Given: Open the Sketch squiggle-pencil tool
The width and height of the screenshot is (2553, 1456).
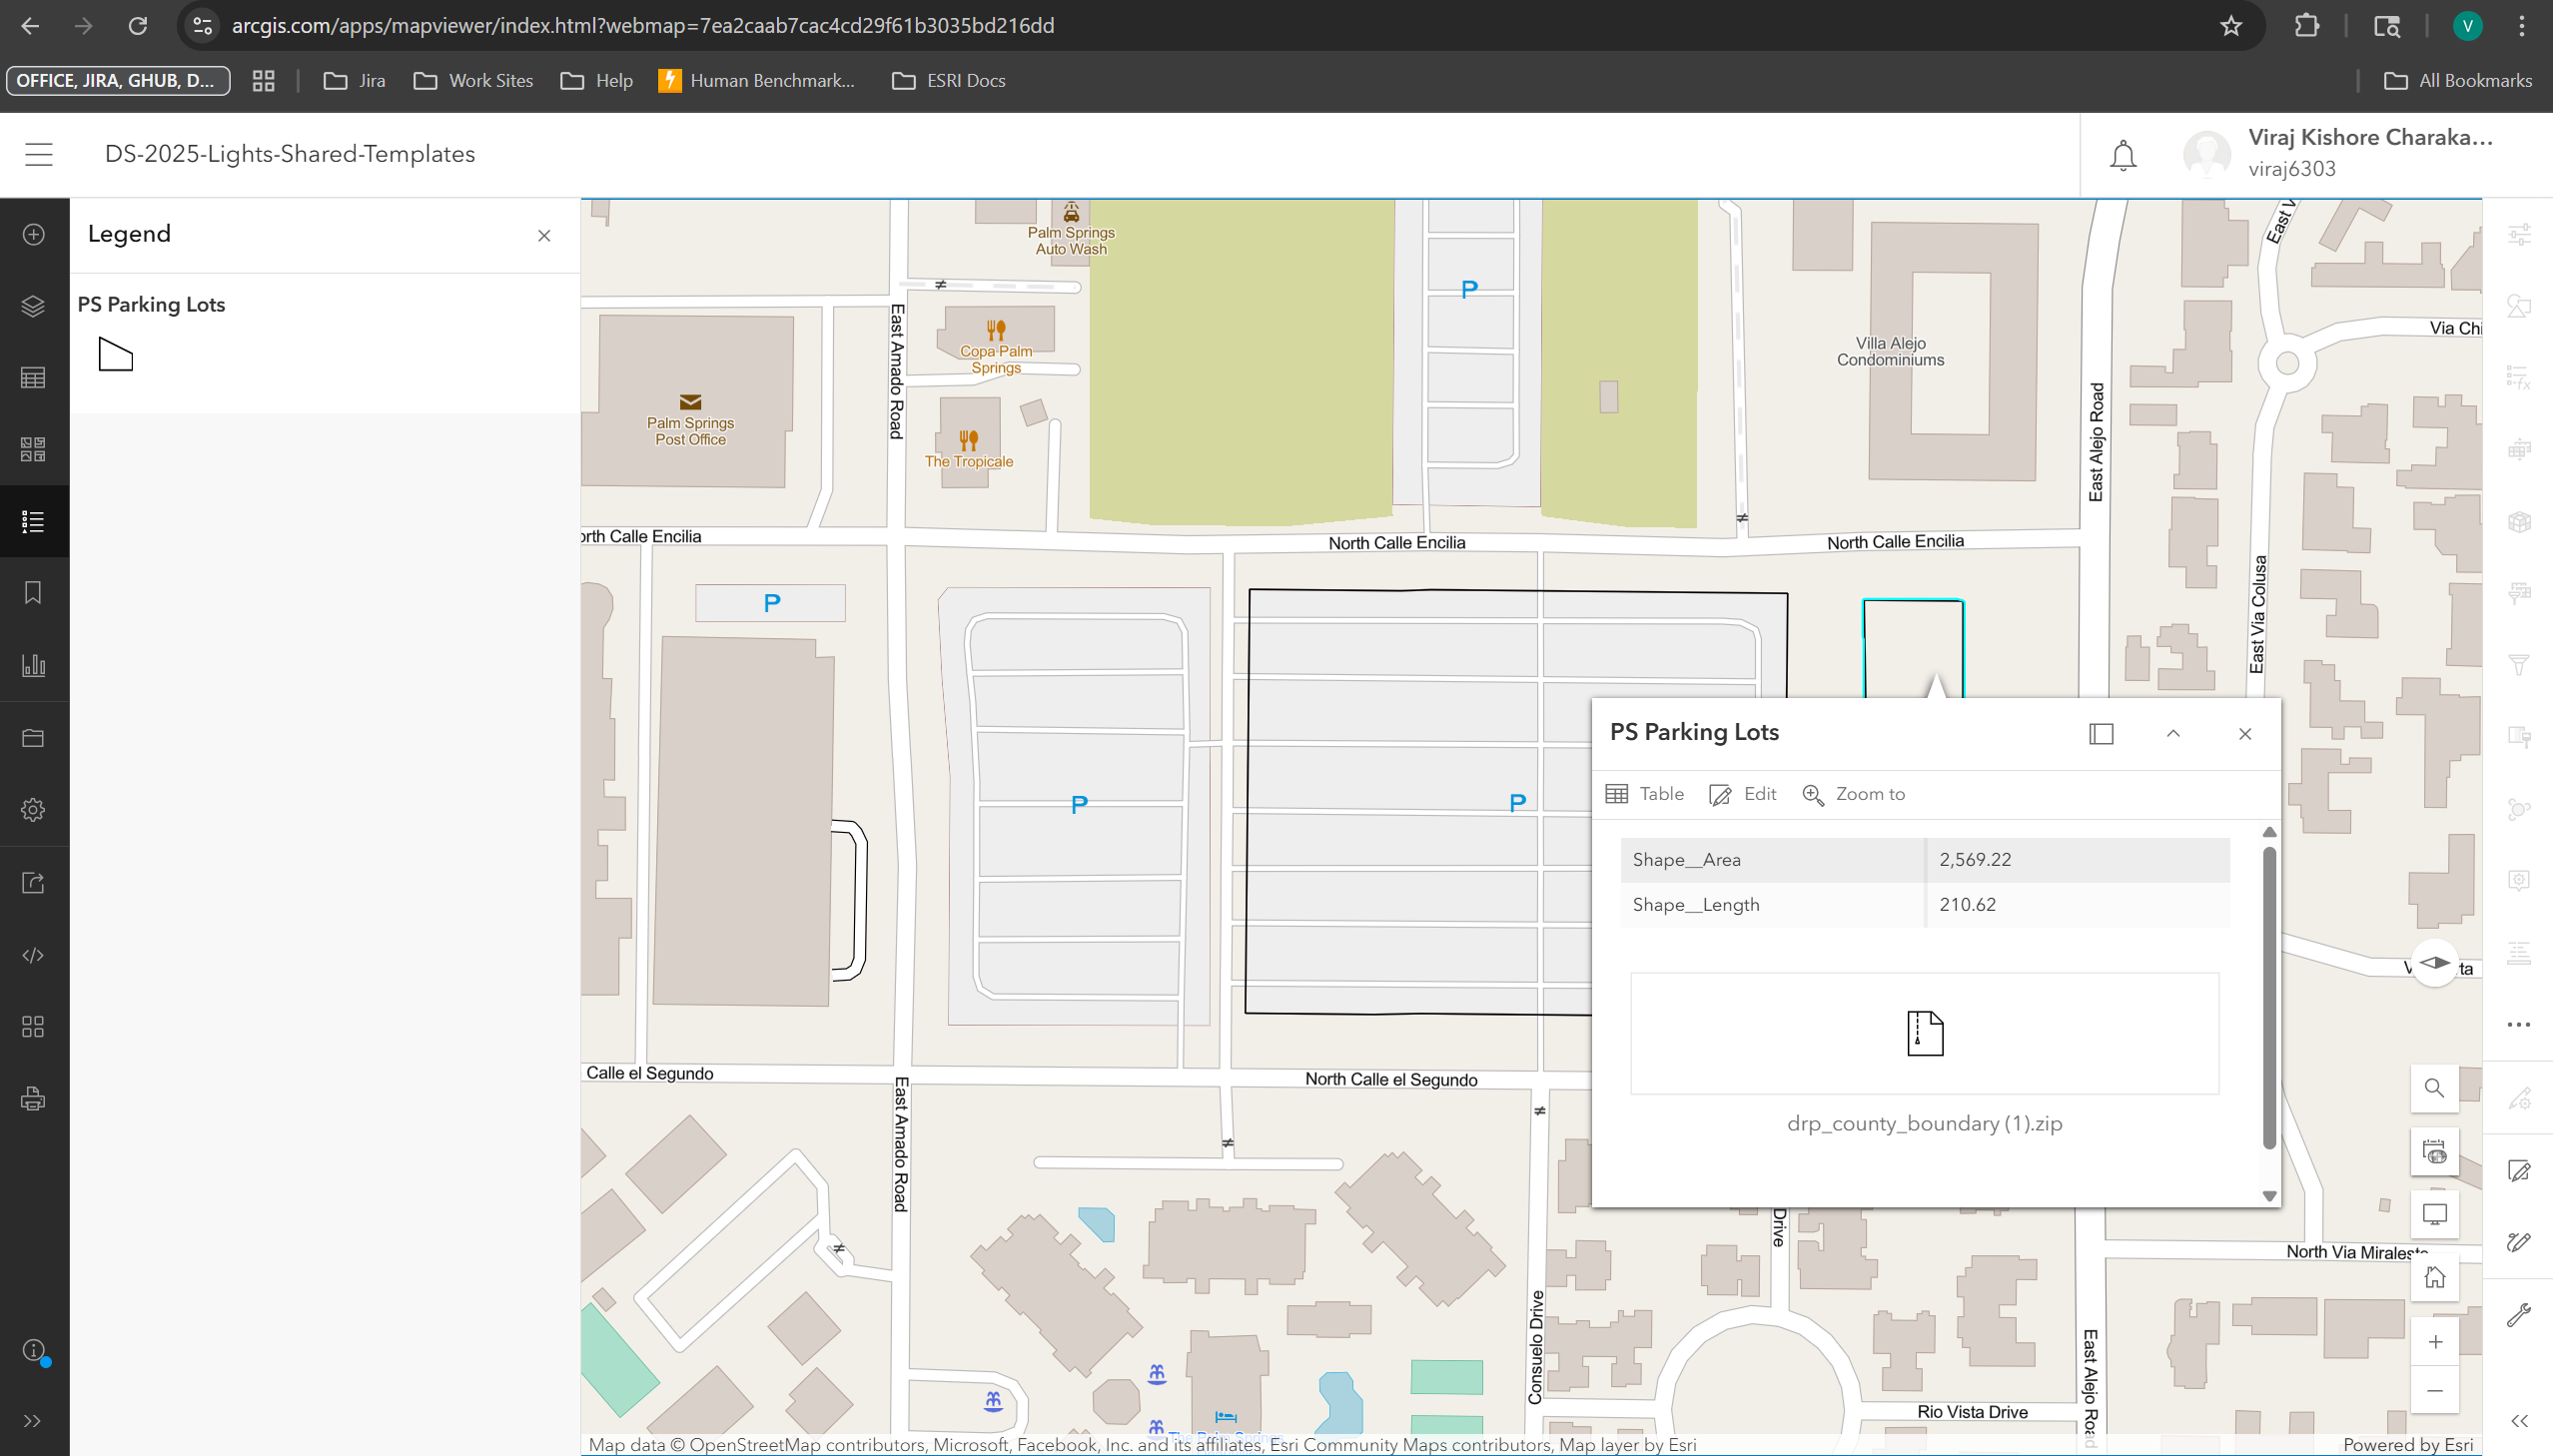Looking at the screenshot, I should (2519, 1242).
